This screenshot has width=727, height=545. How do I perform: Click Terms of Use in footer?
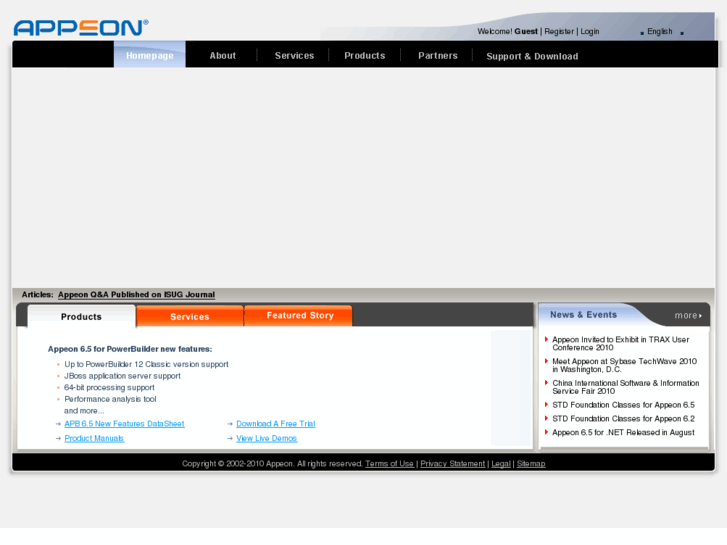pos(389,463)
